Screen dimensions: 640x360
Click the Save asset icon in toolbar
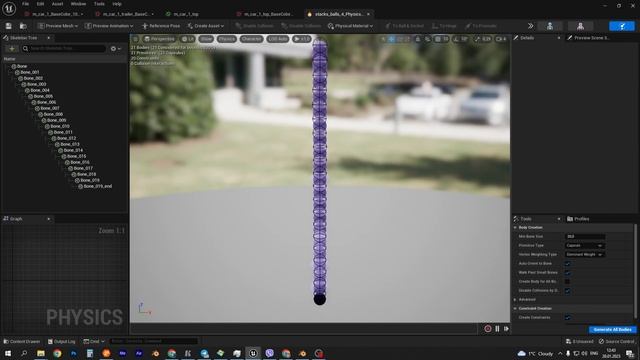click(x=9, y=26)
